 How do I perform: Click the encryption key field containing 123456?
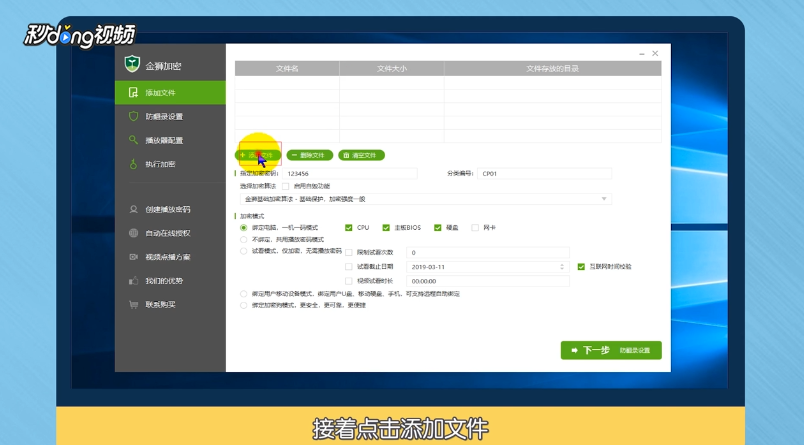tap(350, 174)
